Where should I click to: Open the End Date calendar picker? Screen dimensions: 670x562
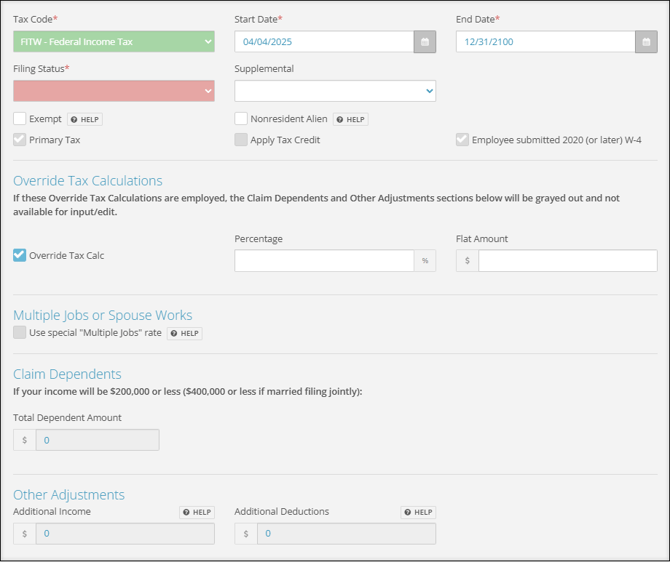pyautogui.click(x=646, y=42)
